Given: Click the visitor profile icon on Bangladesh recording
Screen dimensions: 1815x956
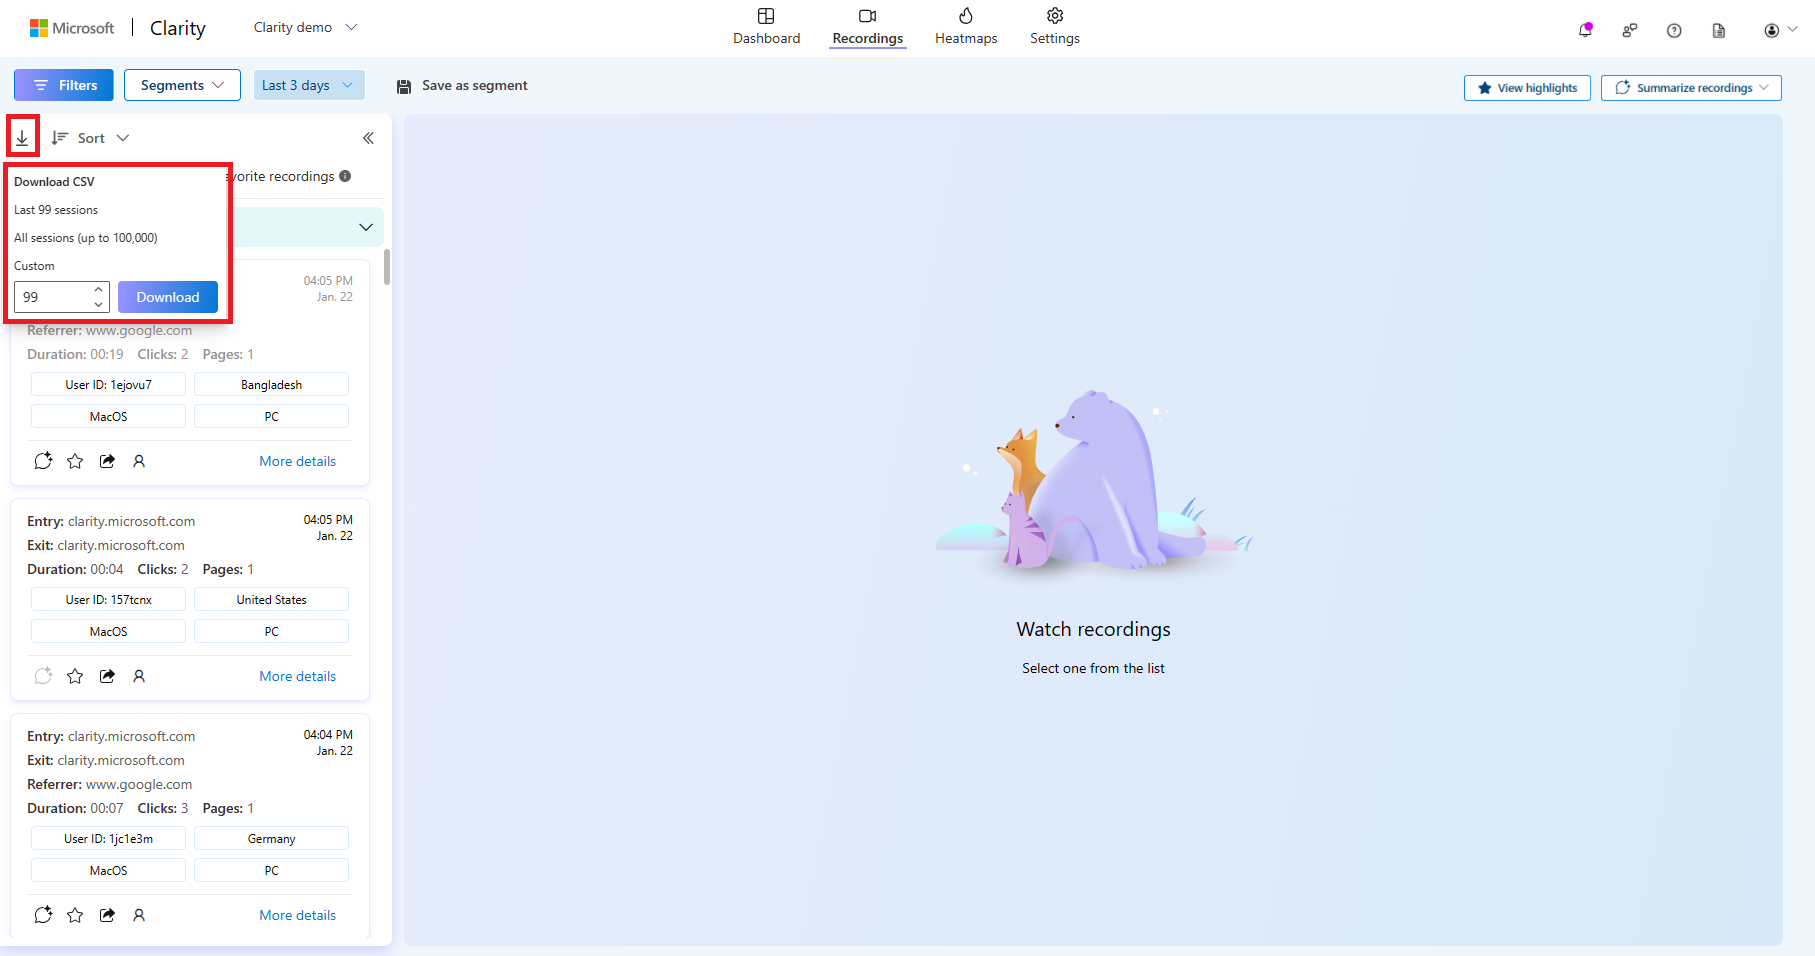Looking at the screenshot, I should point(139,461).
